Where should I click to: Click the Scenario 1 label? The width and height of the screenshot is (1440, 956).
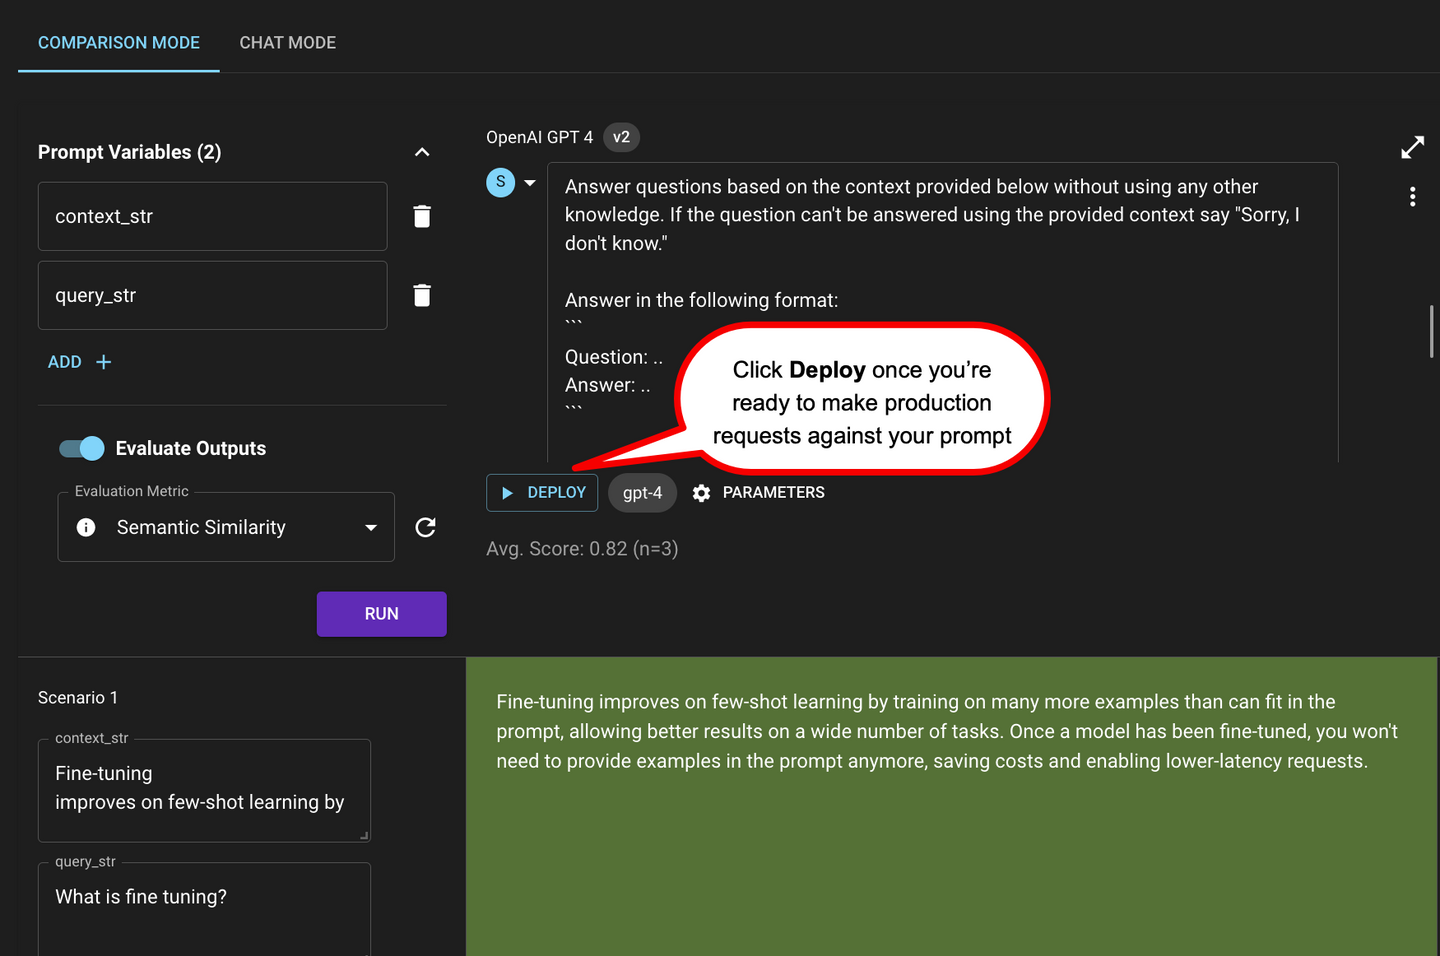[78, 698]
